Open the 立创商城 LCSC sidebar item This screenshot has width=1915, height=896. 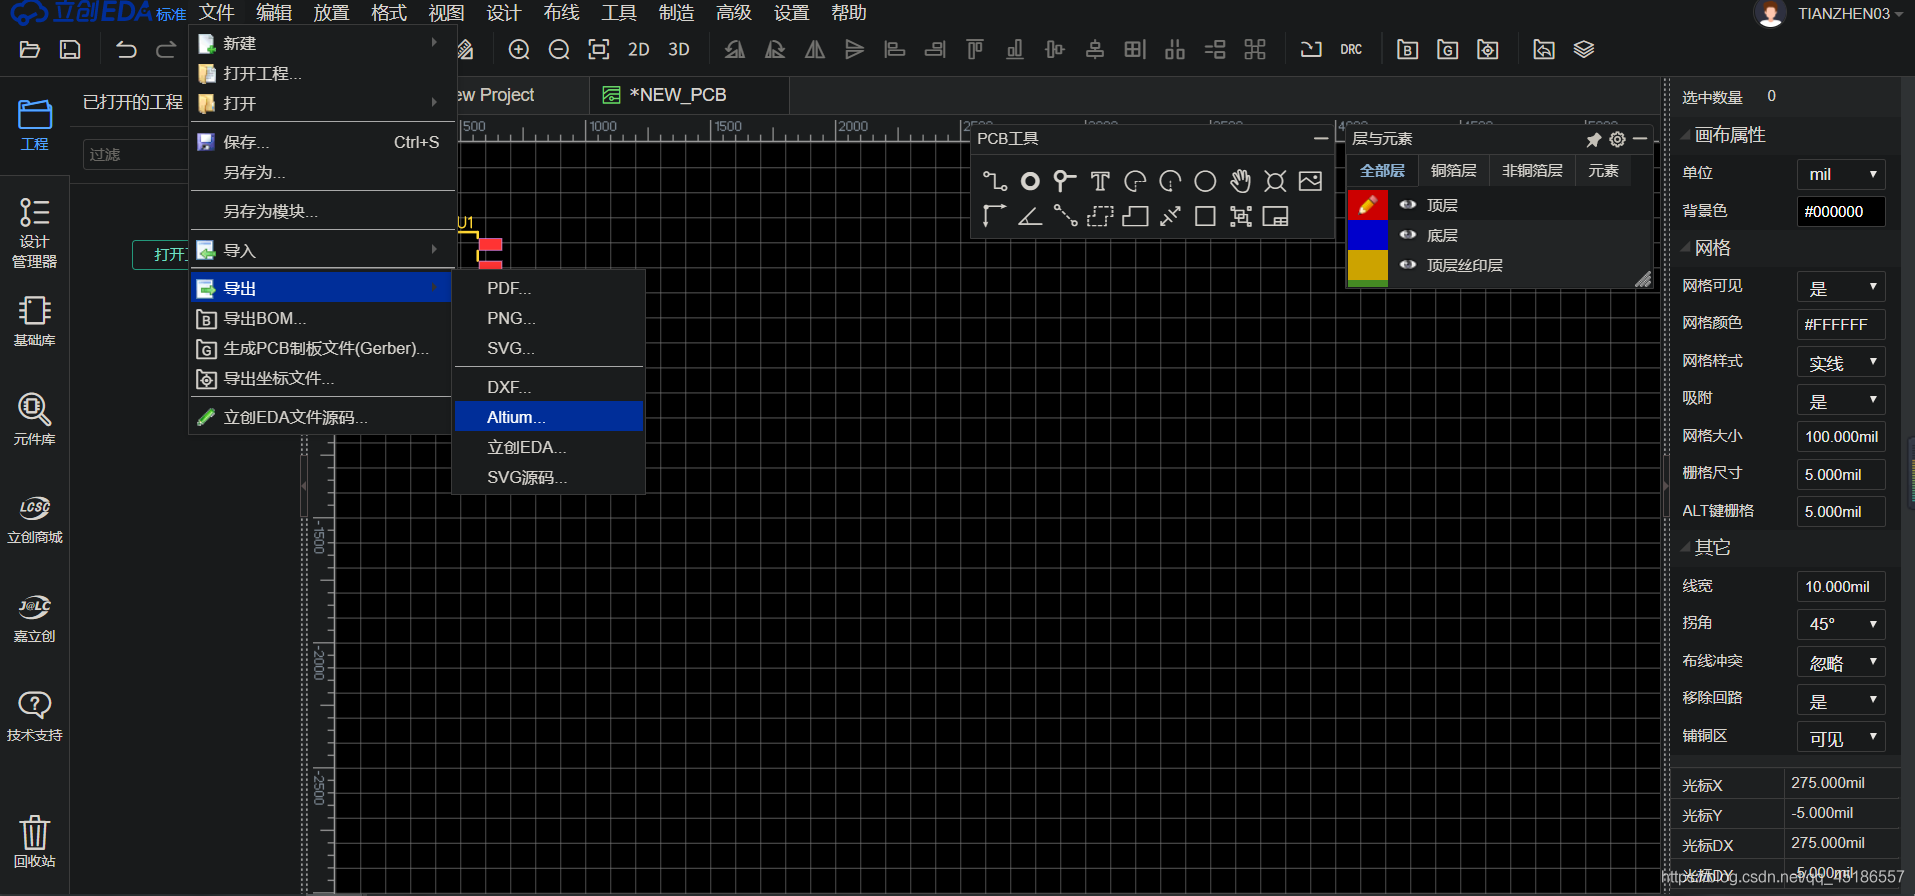[x=34, y=519]
